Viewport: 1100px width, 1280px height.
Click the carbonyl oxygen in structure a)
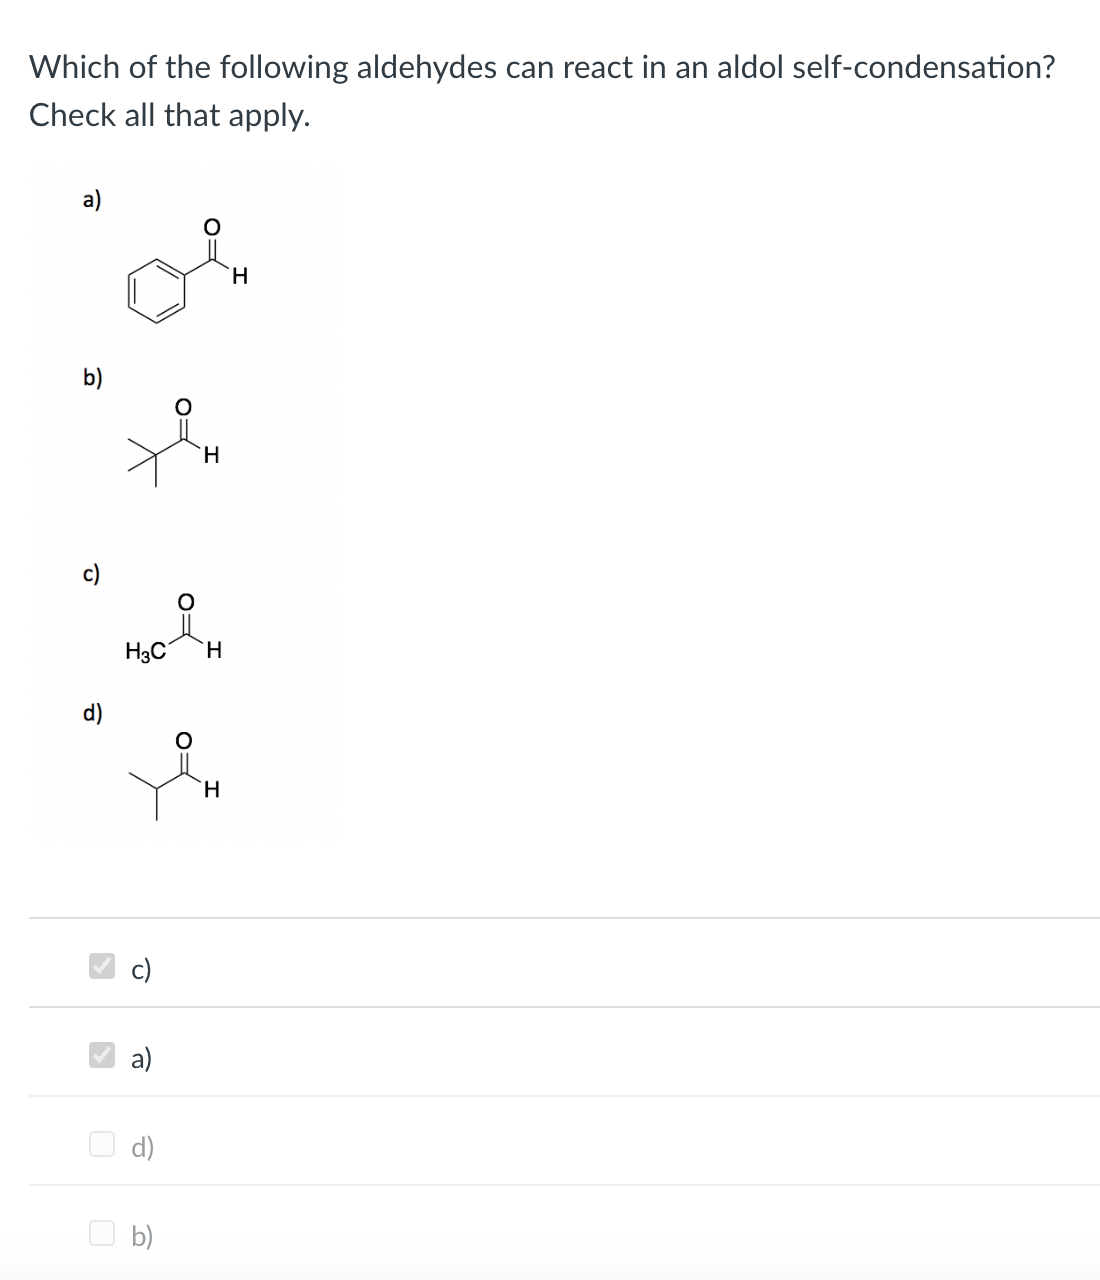click(212, 226)
